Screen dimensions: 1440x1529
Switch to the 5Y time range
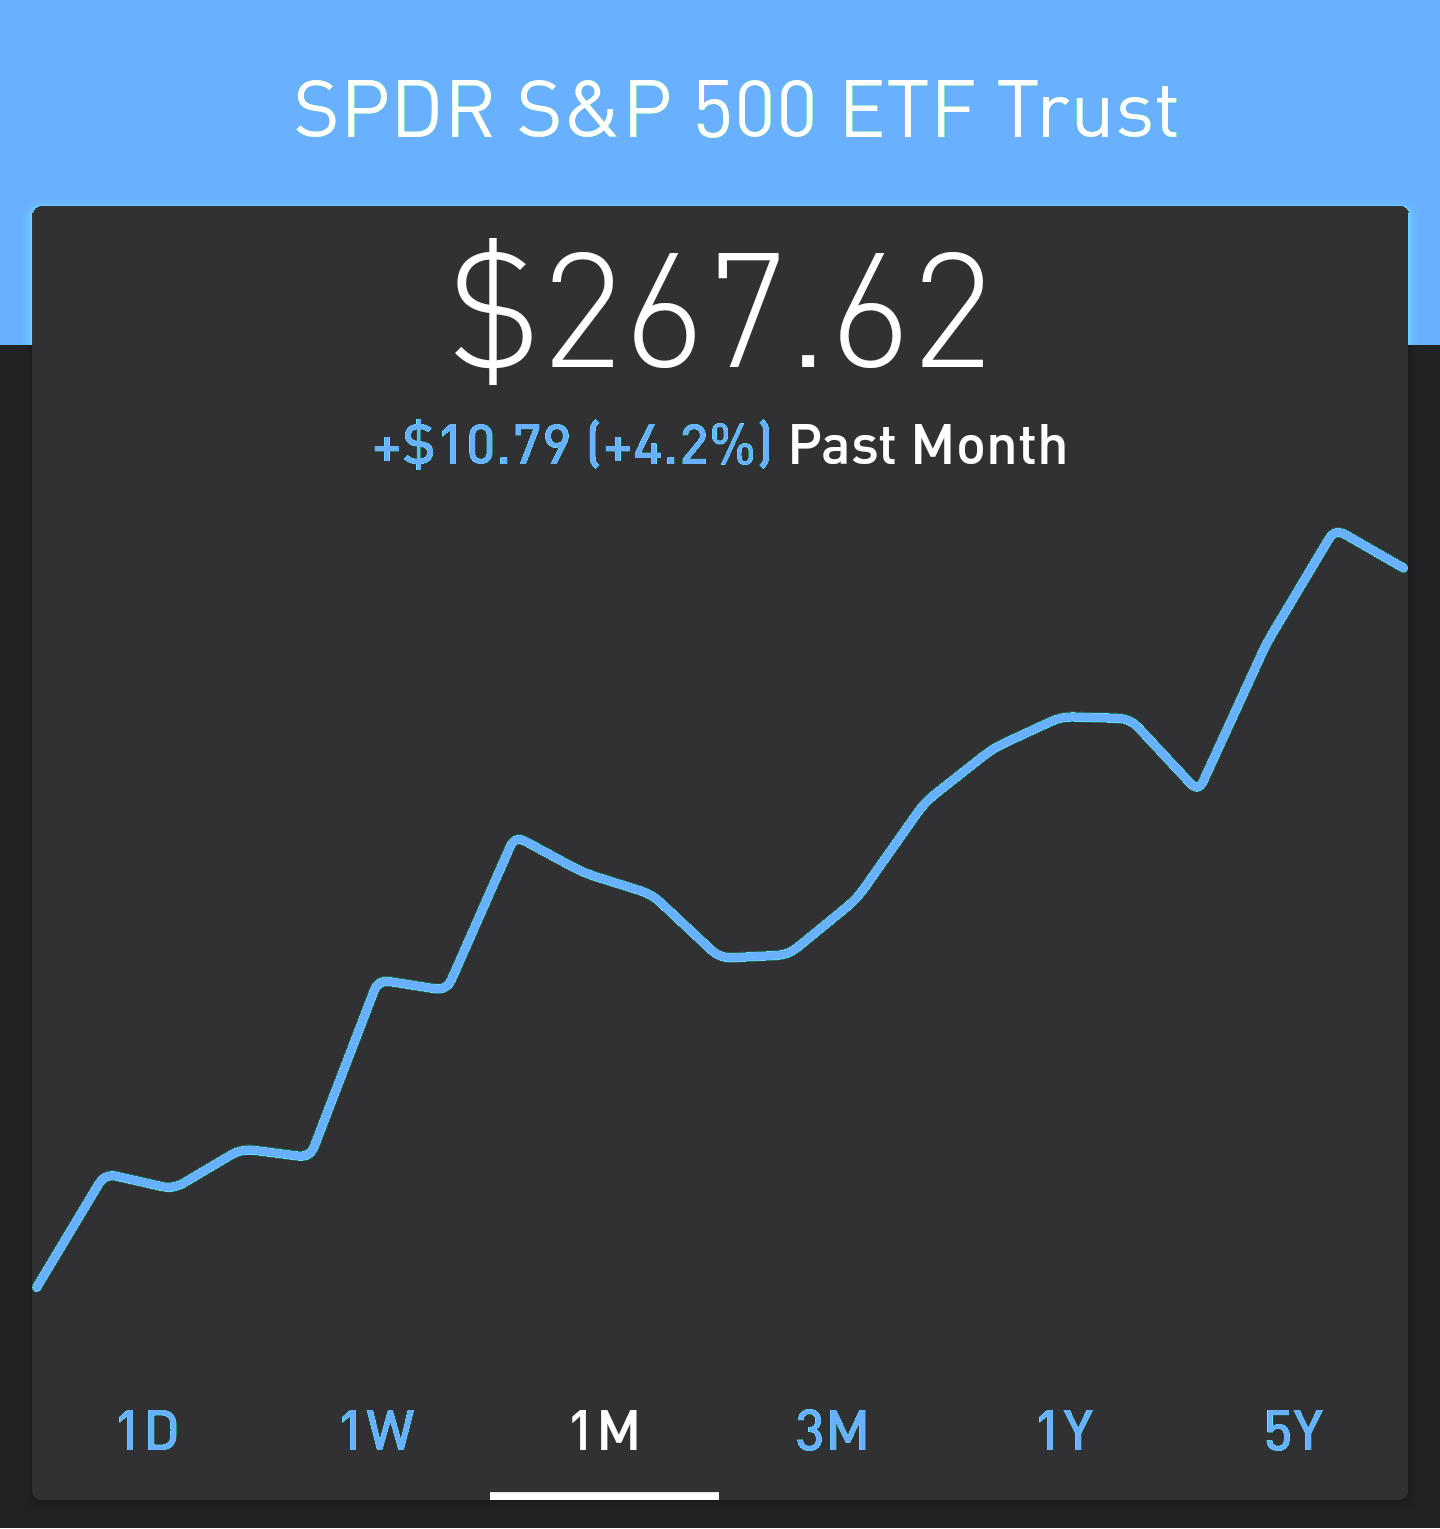(1293, 1430)
